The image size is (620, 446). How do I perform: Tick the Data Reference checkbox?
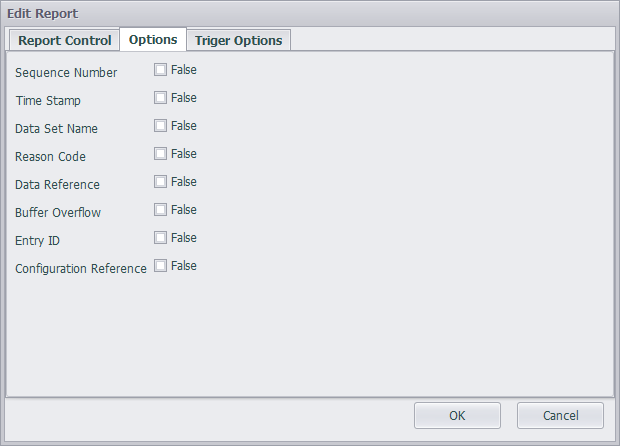(160, 182)
